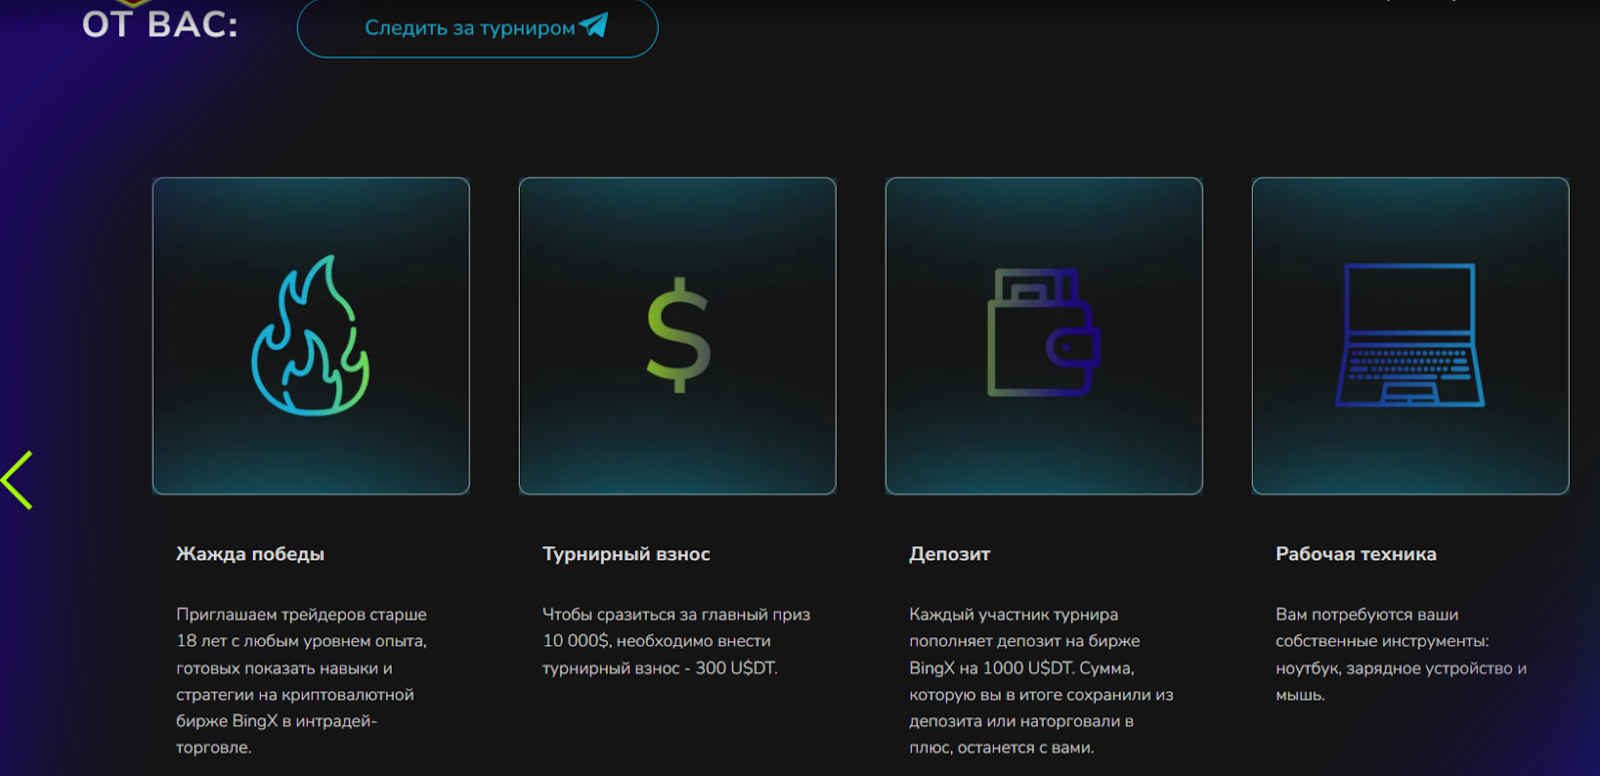Open the Рабочая техника card thumbnail
The width and height of the screenshot is (1600, 776).
(1410, 336)
